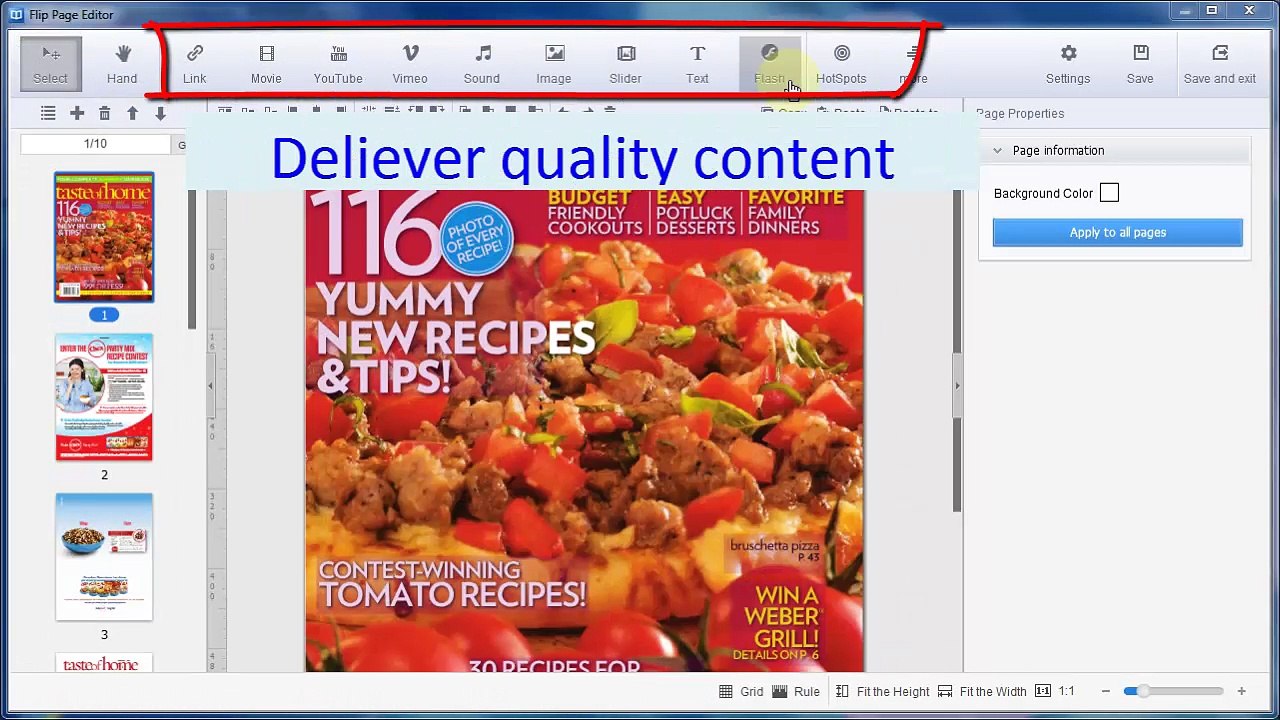1280x720 pixels.
Task: Fit the Height of the page
Action: pyautogui.click(x=882, y=691)
